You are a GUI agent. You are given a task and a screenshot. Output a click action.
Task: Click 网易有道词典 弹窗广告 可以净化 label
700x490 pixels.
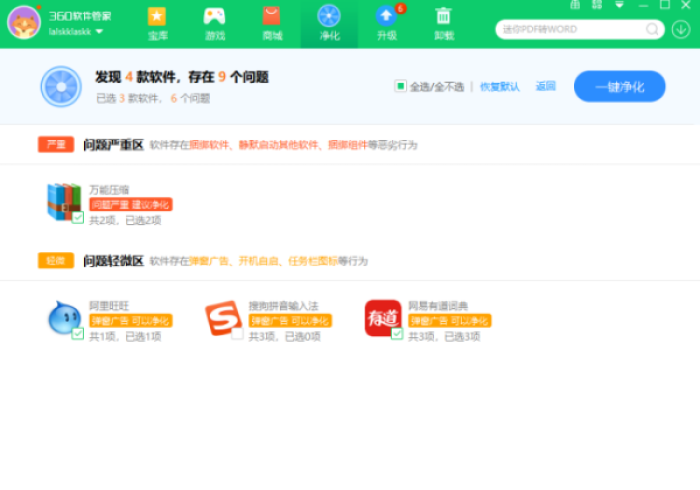click(450, 321)
